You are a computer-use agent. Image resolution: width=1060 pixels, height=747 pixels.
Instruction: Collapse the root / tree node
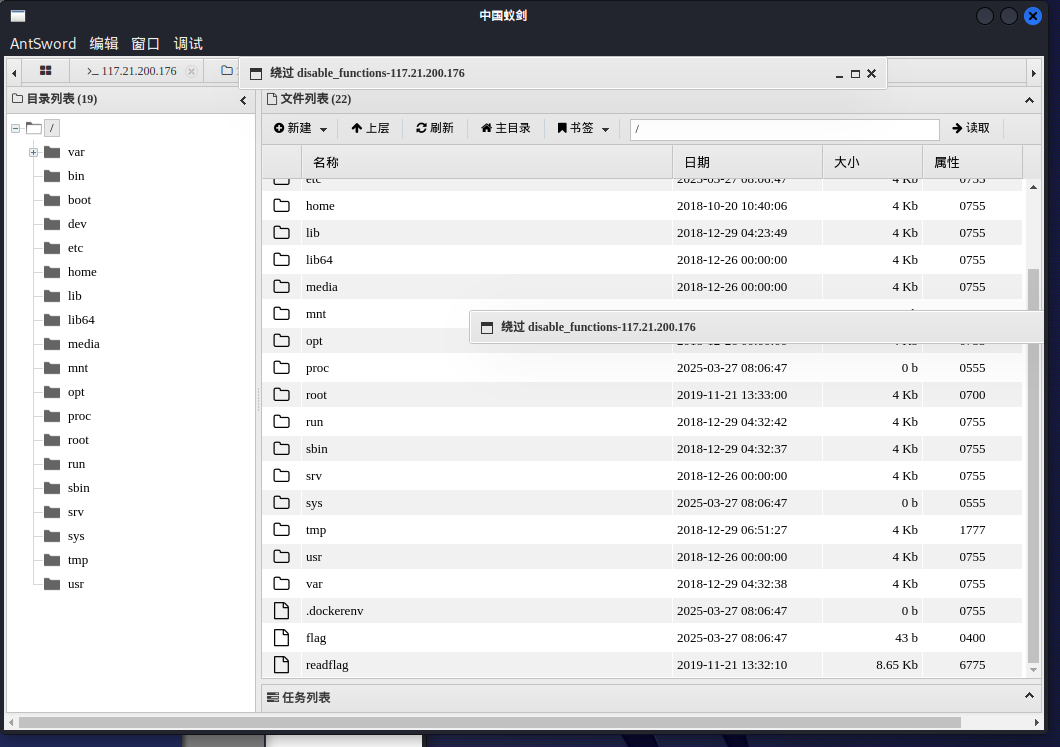pyautogui.click(x=16, y=128)
